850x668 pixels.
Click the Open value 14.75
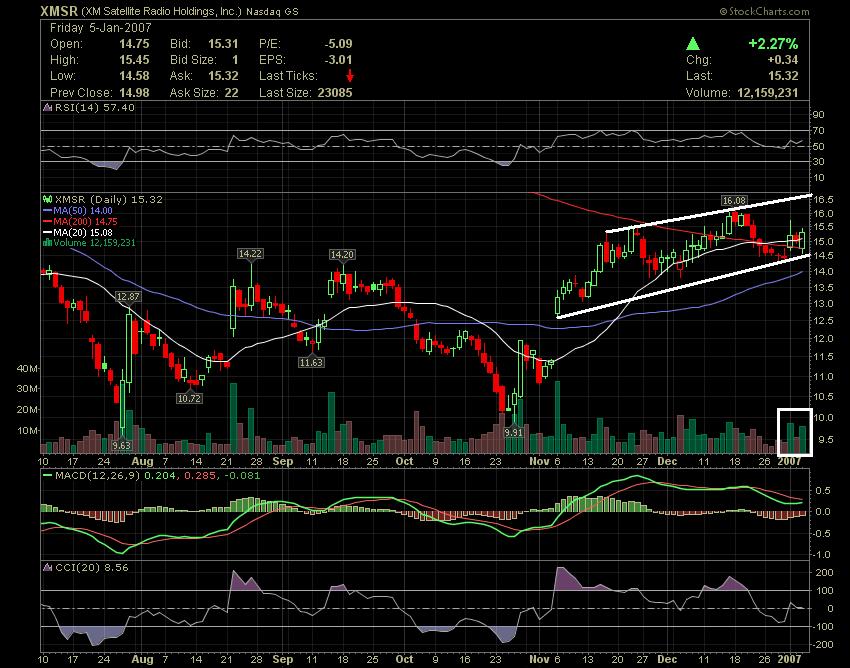(134, 44)
